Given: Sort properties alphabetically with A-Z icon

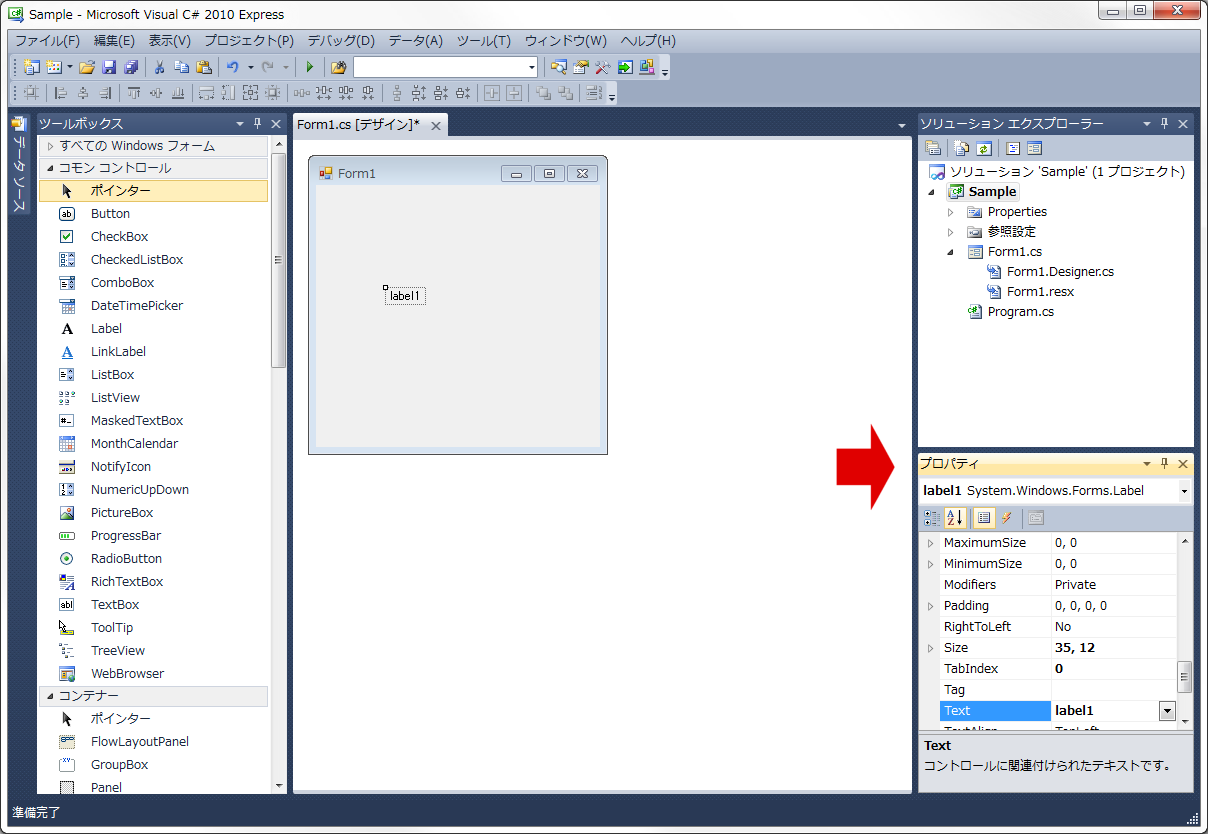Looking at the screenshot, I should [x=955, y=518].
